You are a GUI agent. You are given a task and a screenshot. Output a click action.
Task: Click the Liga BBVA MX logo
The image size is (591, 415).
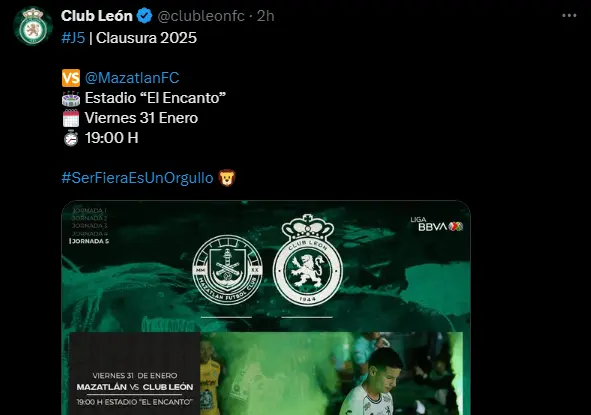click(436, 224)
